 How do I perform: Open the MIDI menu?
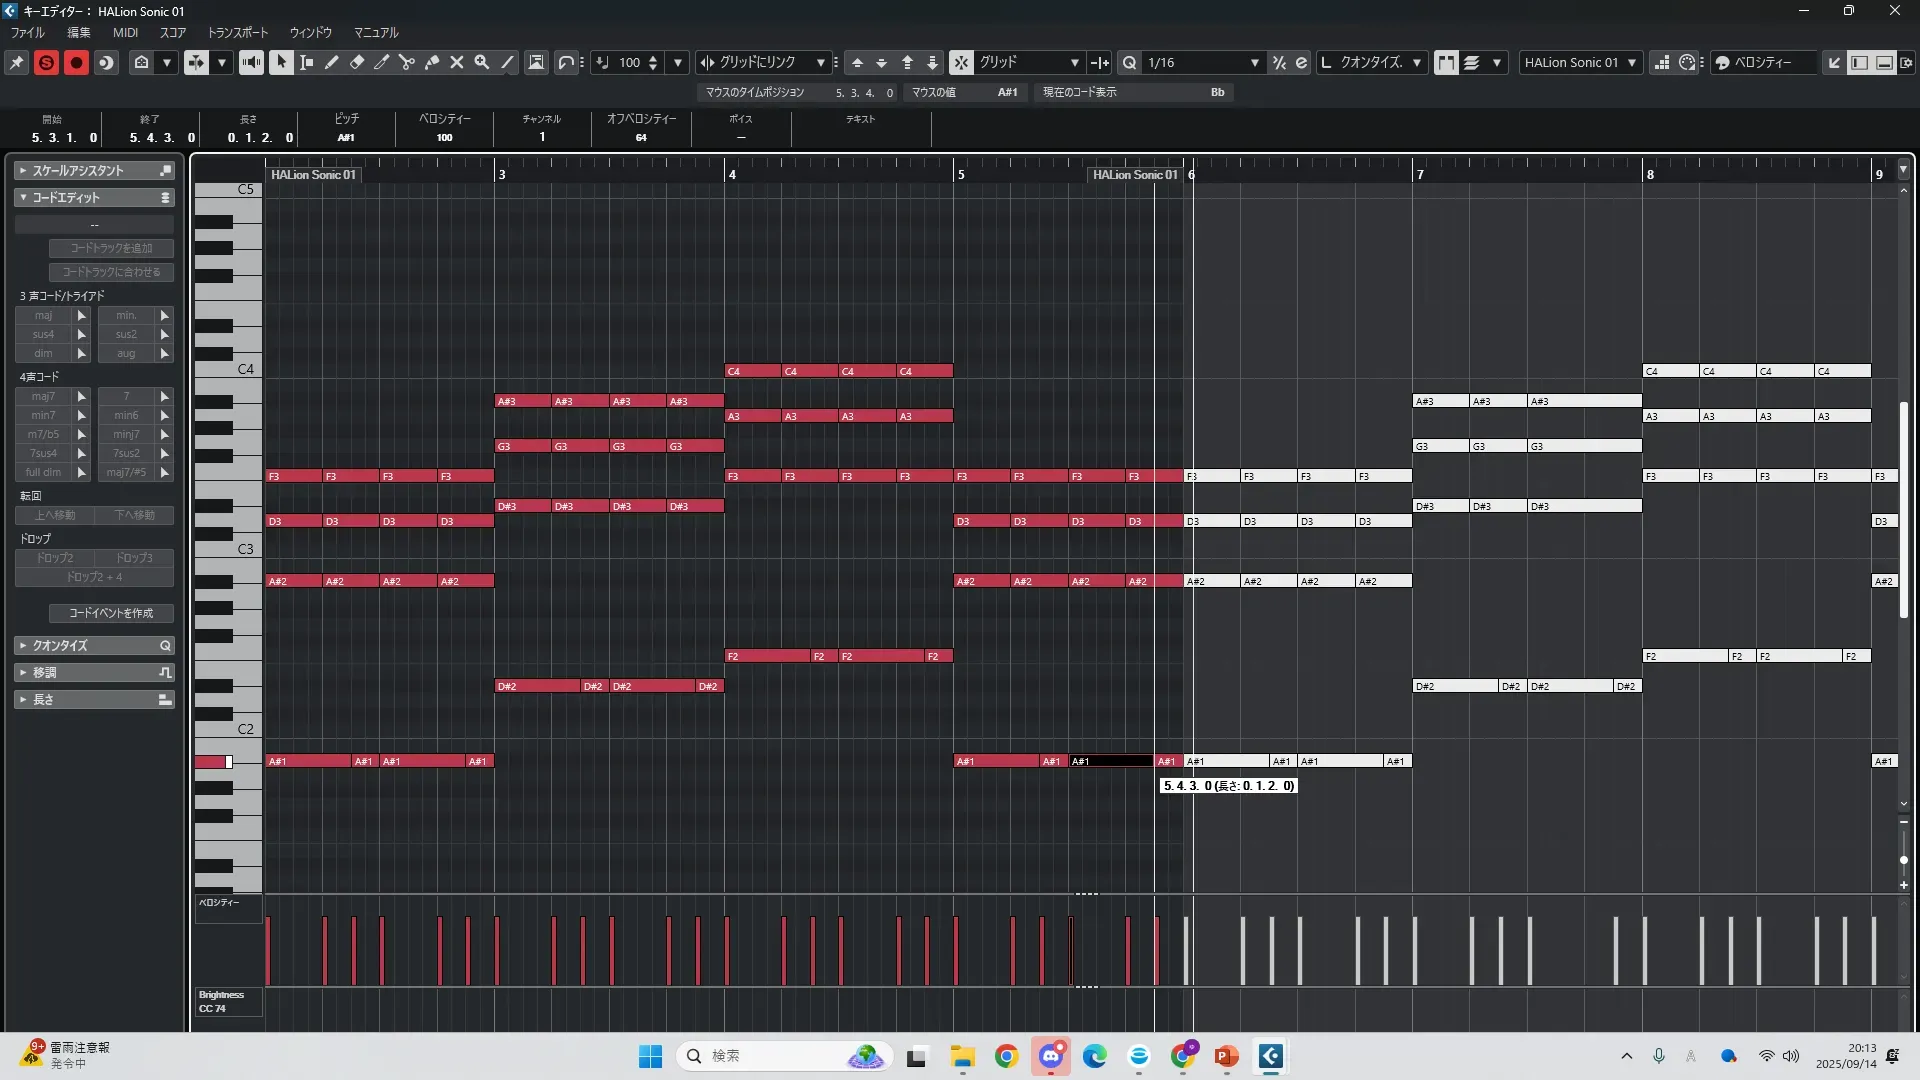click(125, 32)
